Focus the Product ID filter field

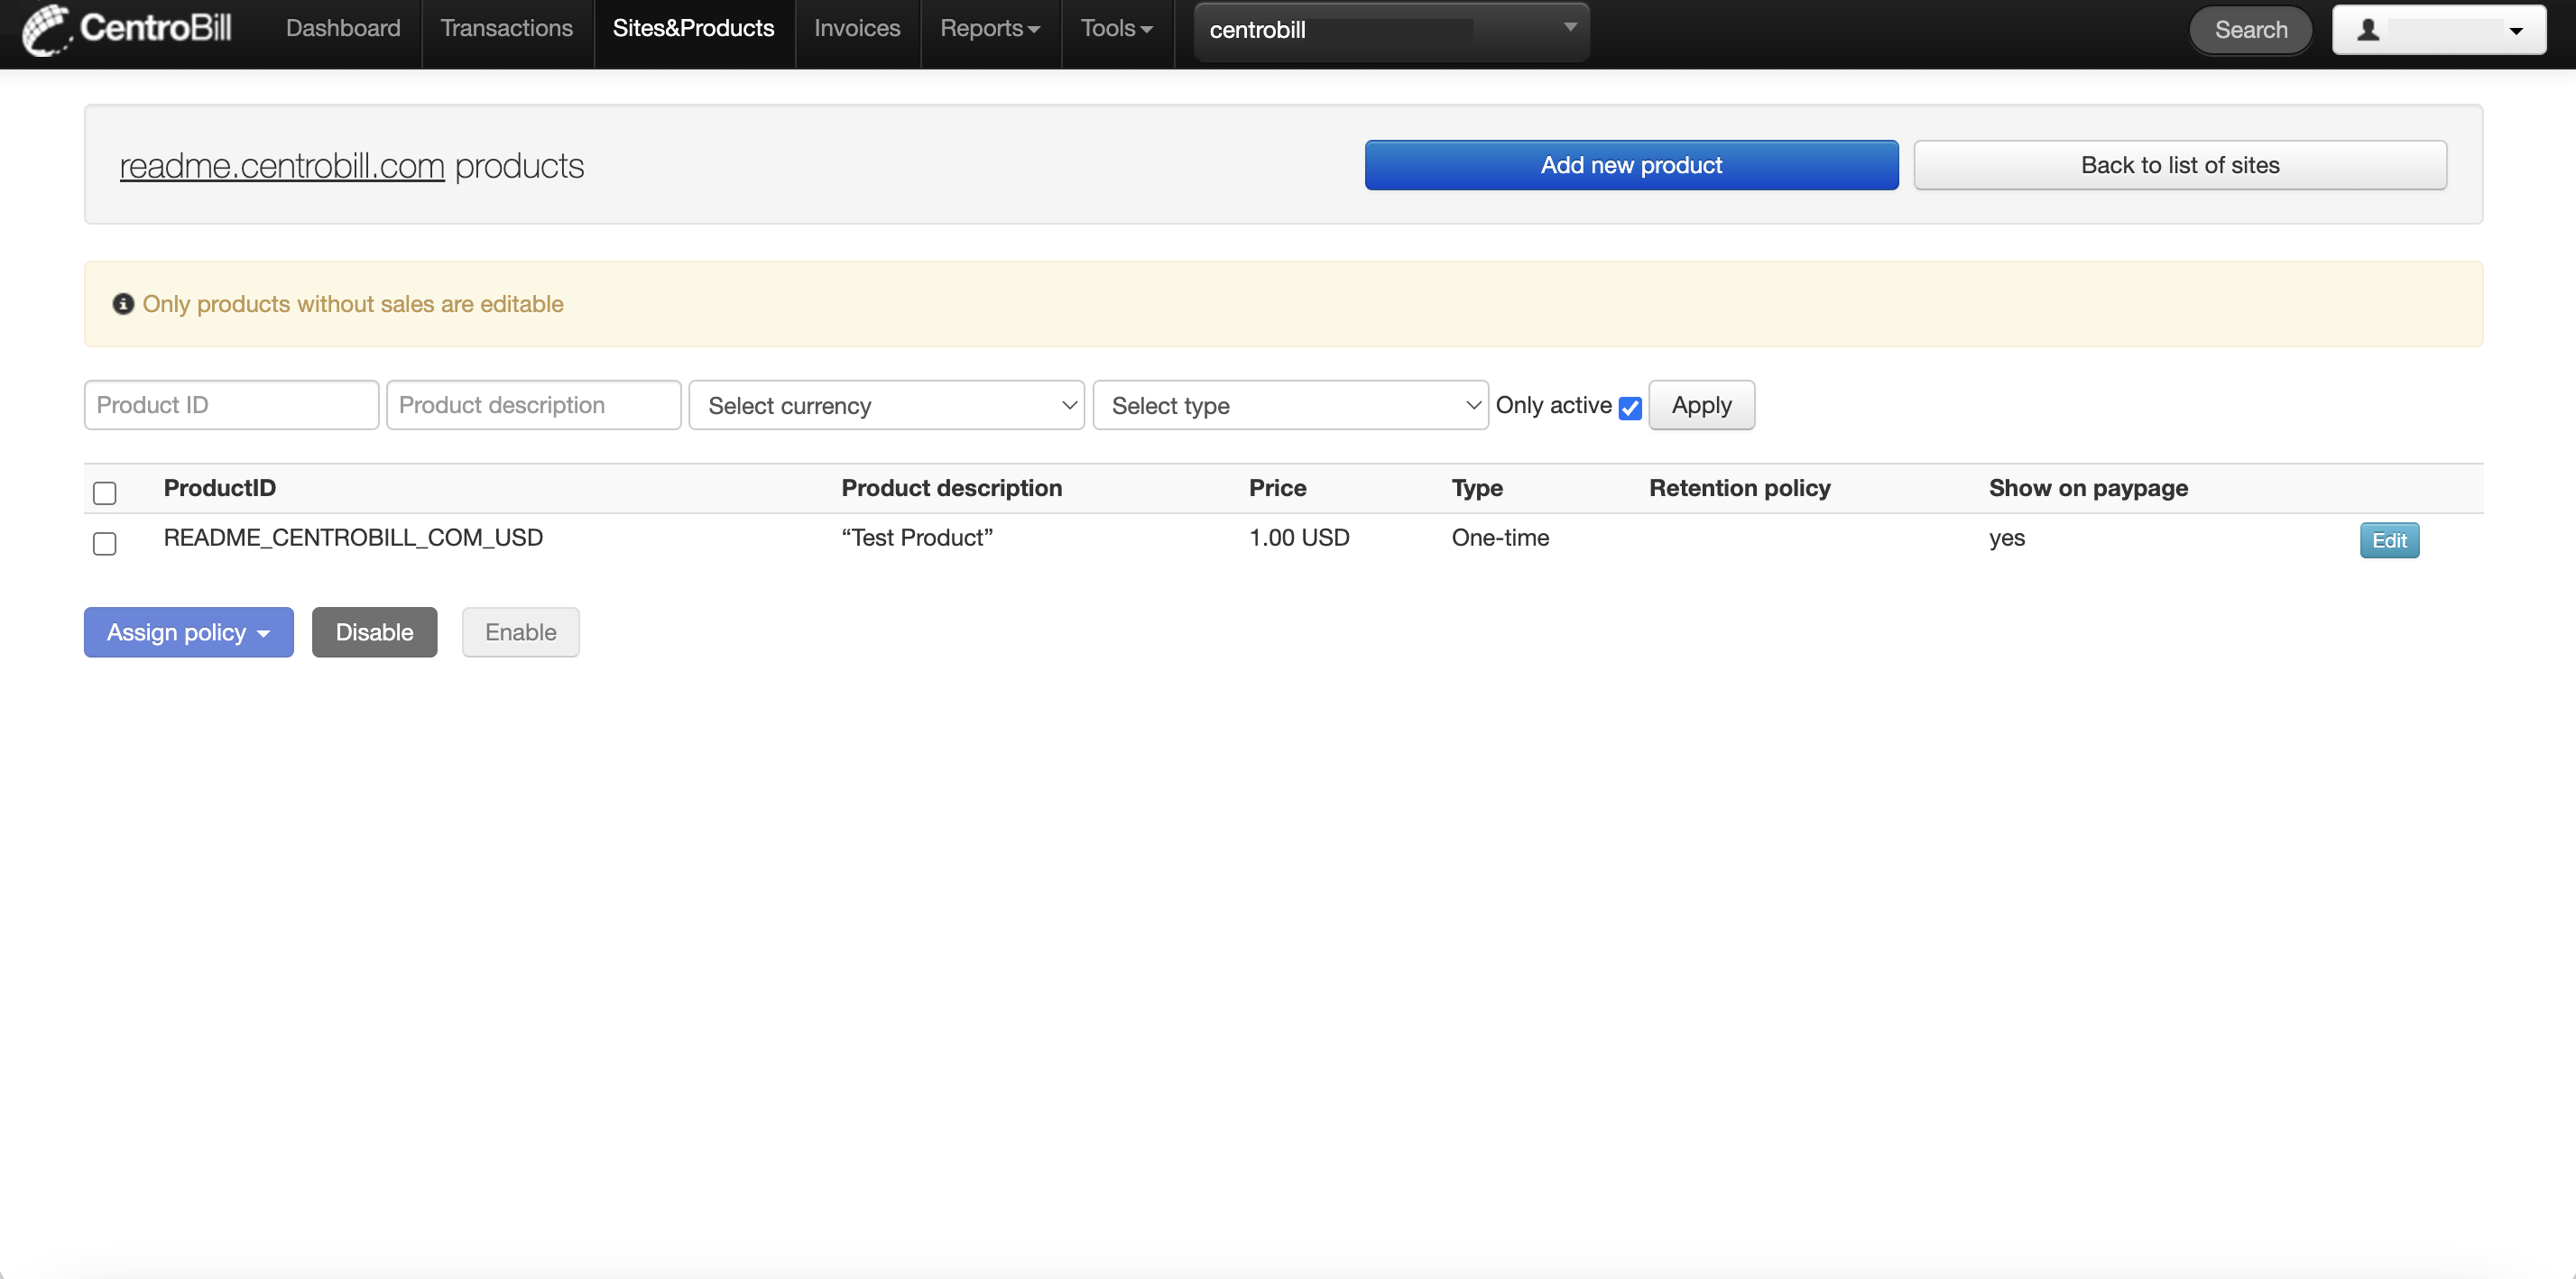click(x=231, y=405)
